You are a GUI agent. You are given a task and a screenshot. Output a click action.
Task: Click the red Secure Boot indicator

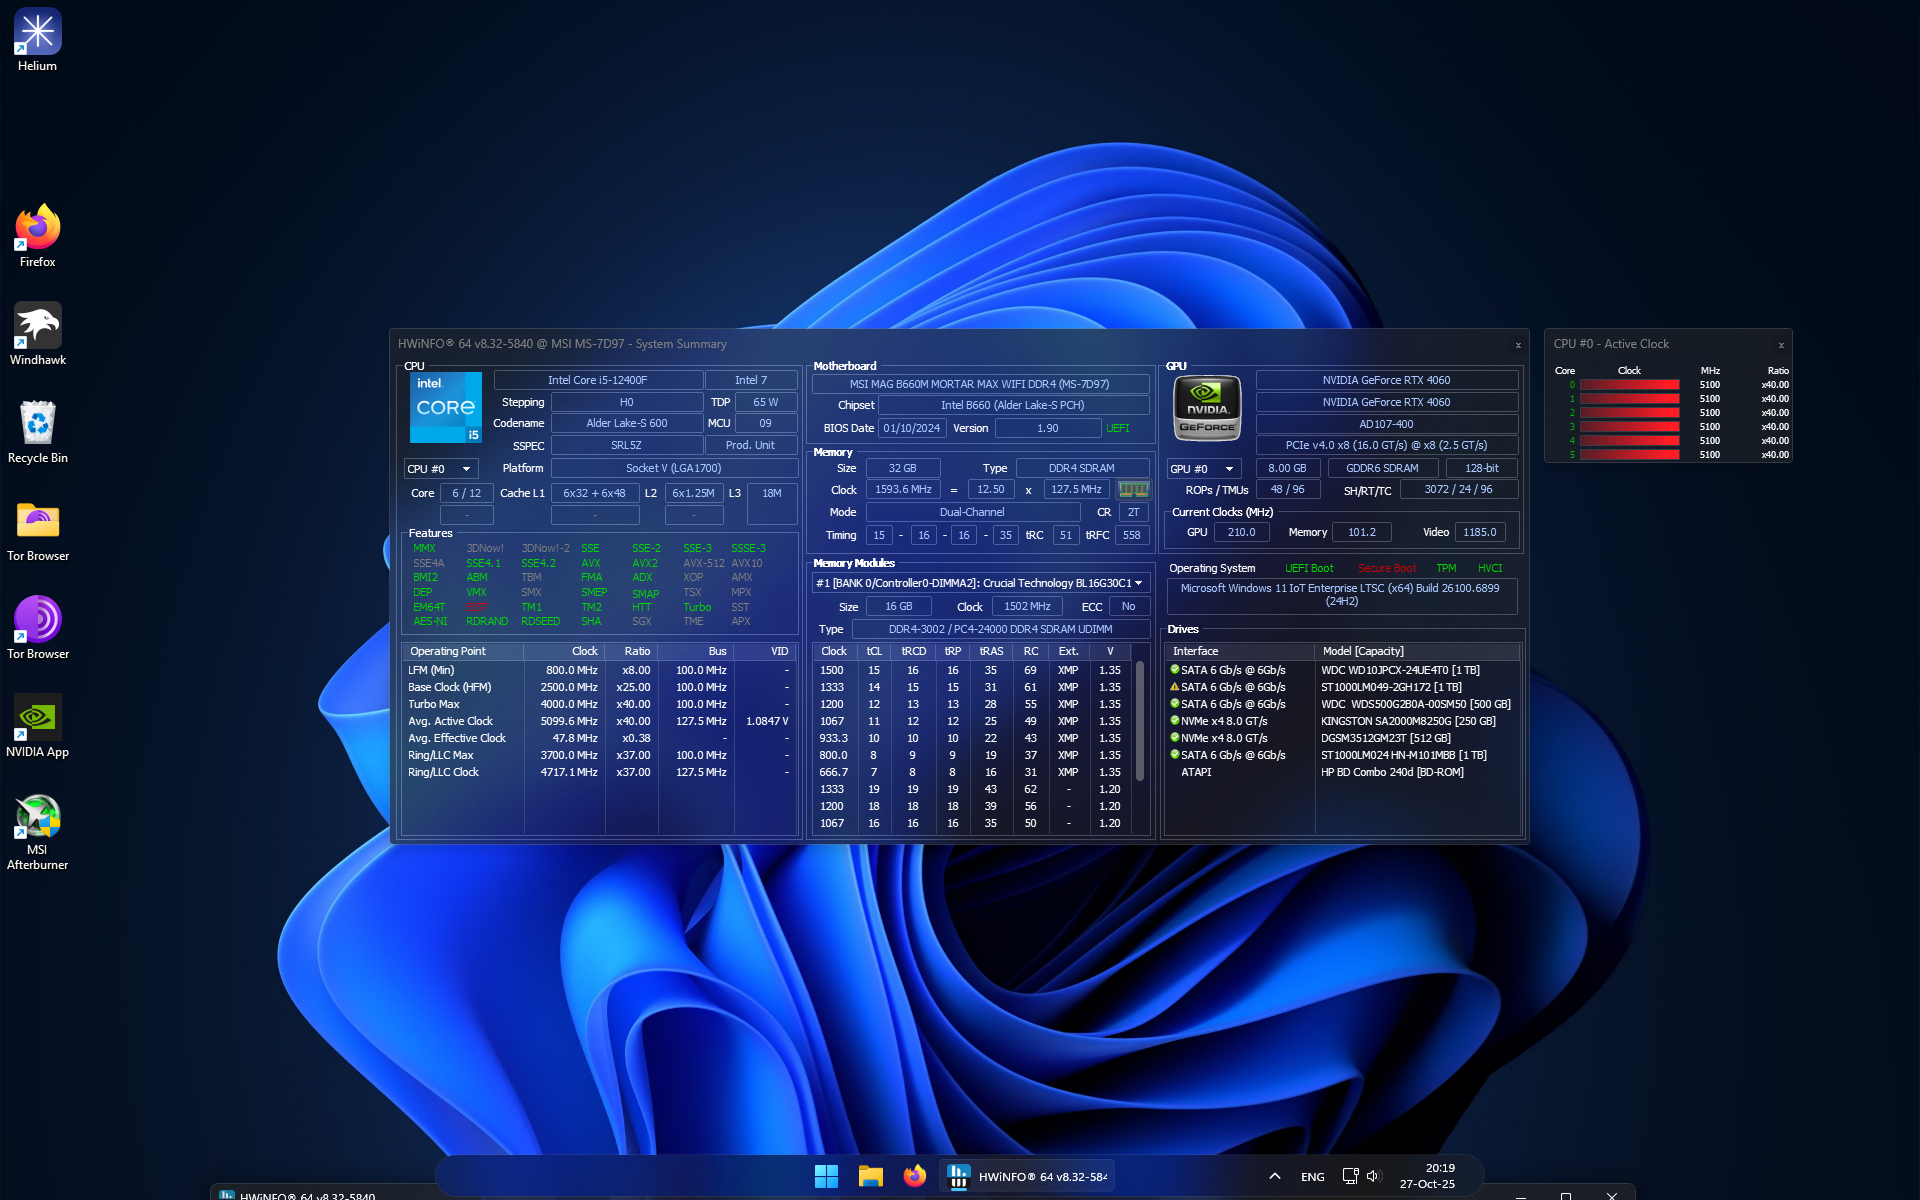click(1387, 567)
